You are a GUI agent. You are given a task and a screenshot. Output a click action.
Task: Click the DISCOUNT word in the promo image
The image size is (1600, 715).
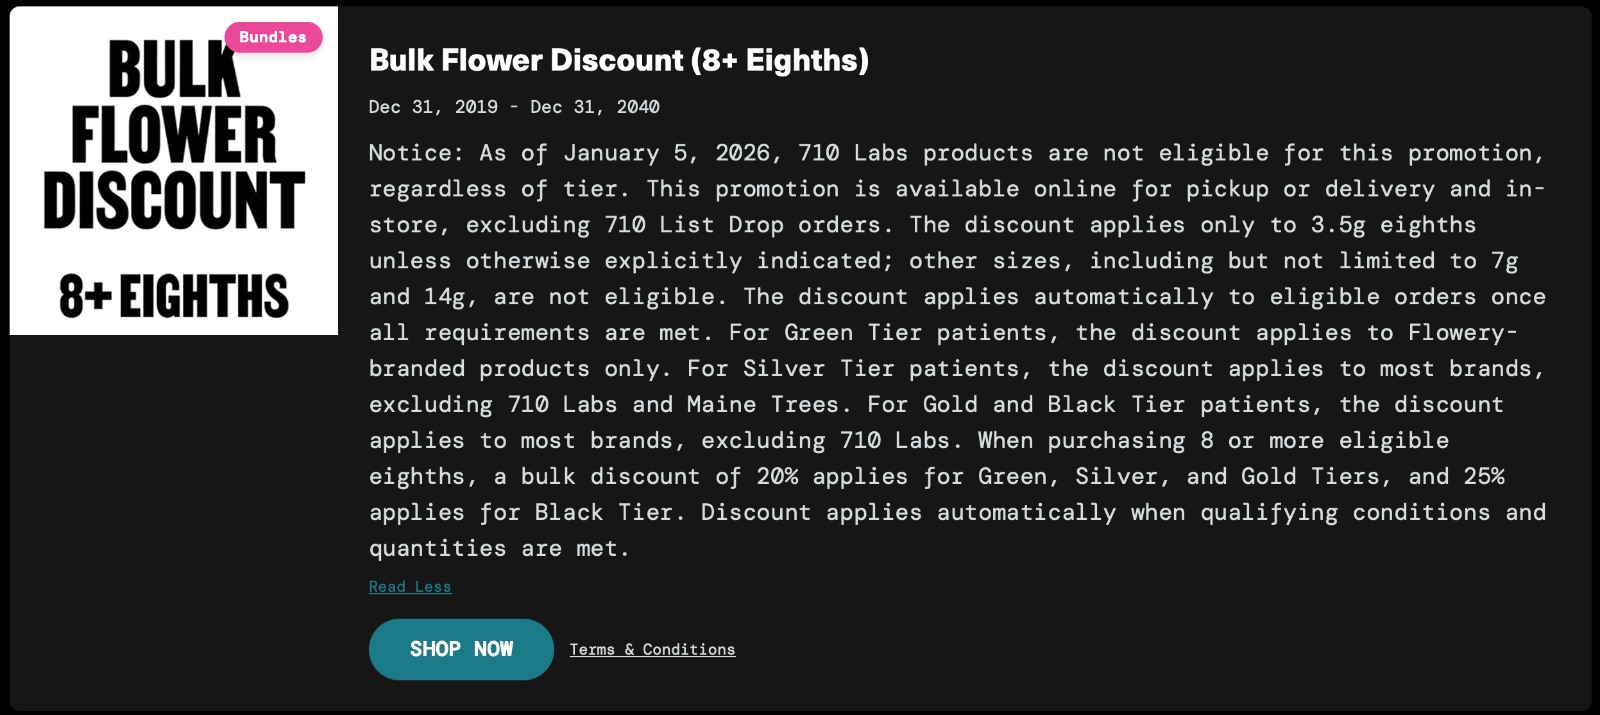click(x=174, y=200)
